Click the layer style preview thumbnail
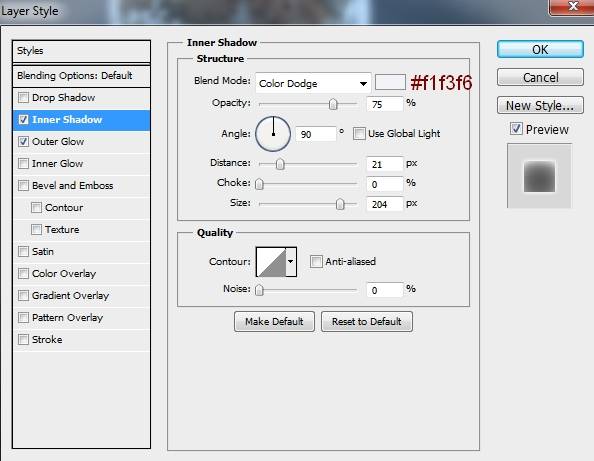 coord(539,176)
